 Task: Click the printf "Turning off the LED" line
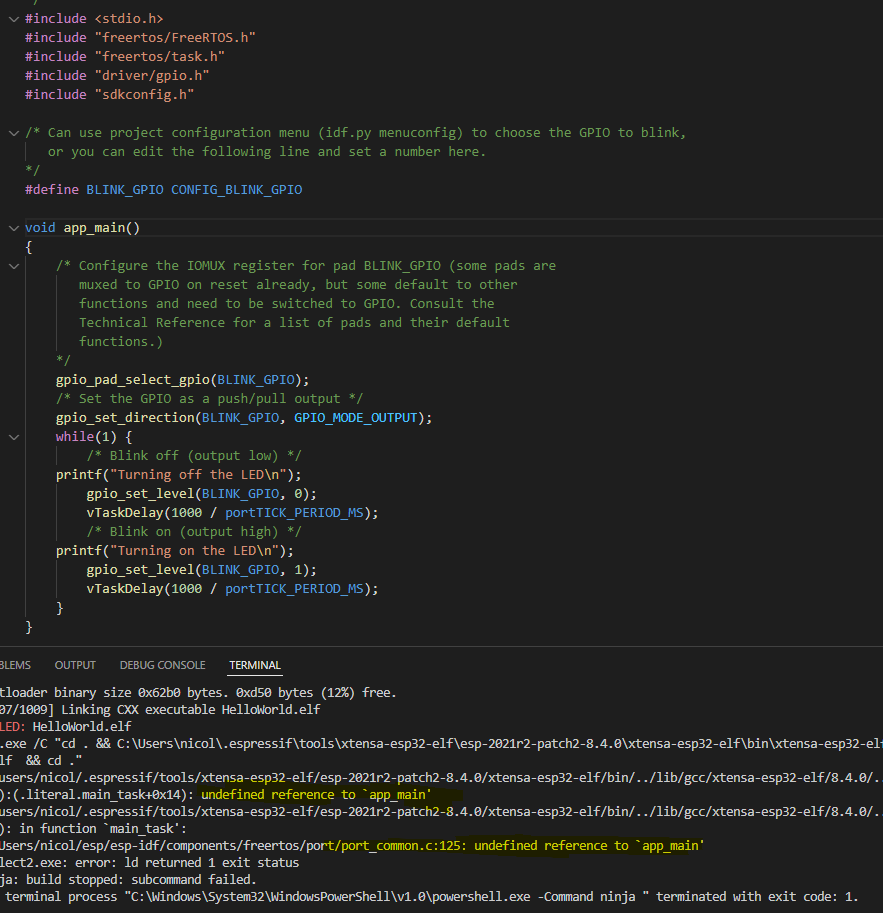178,475
